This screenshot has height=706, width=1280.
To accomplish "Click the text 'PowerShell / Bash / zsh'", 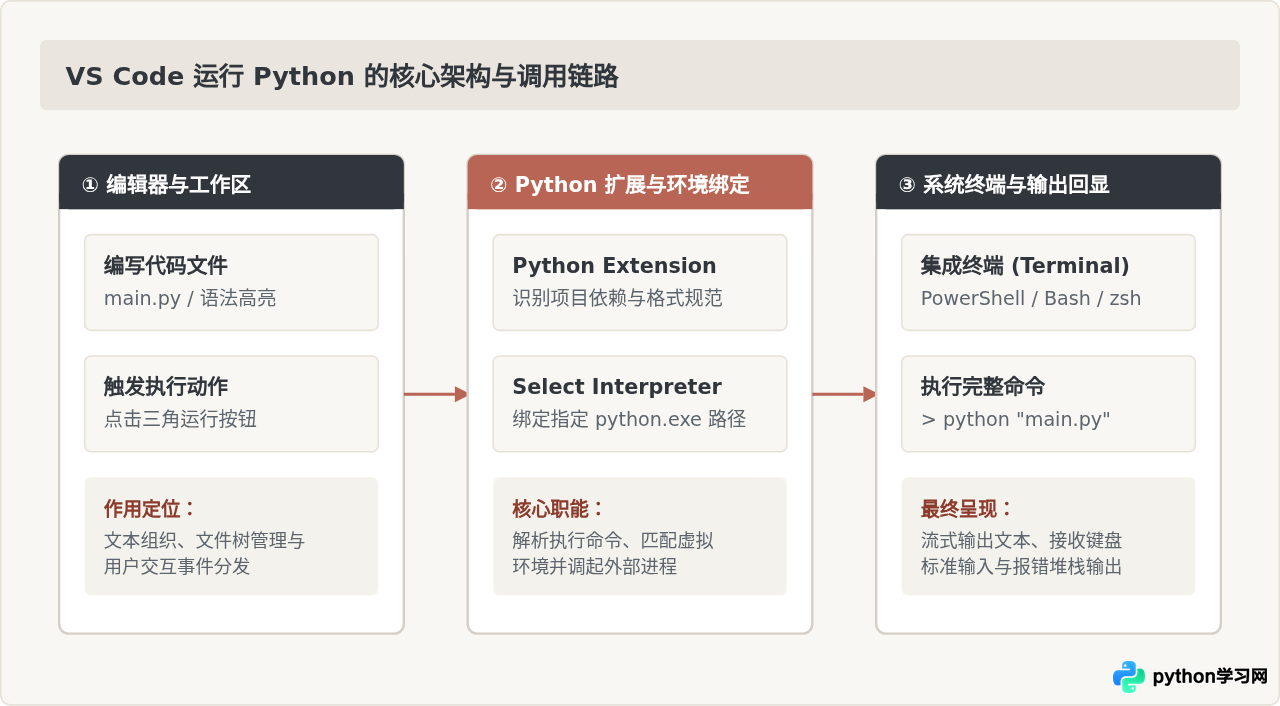I will 1031,298.
